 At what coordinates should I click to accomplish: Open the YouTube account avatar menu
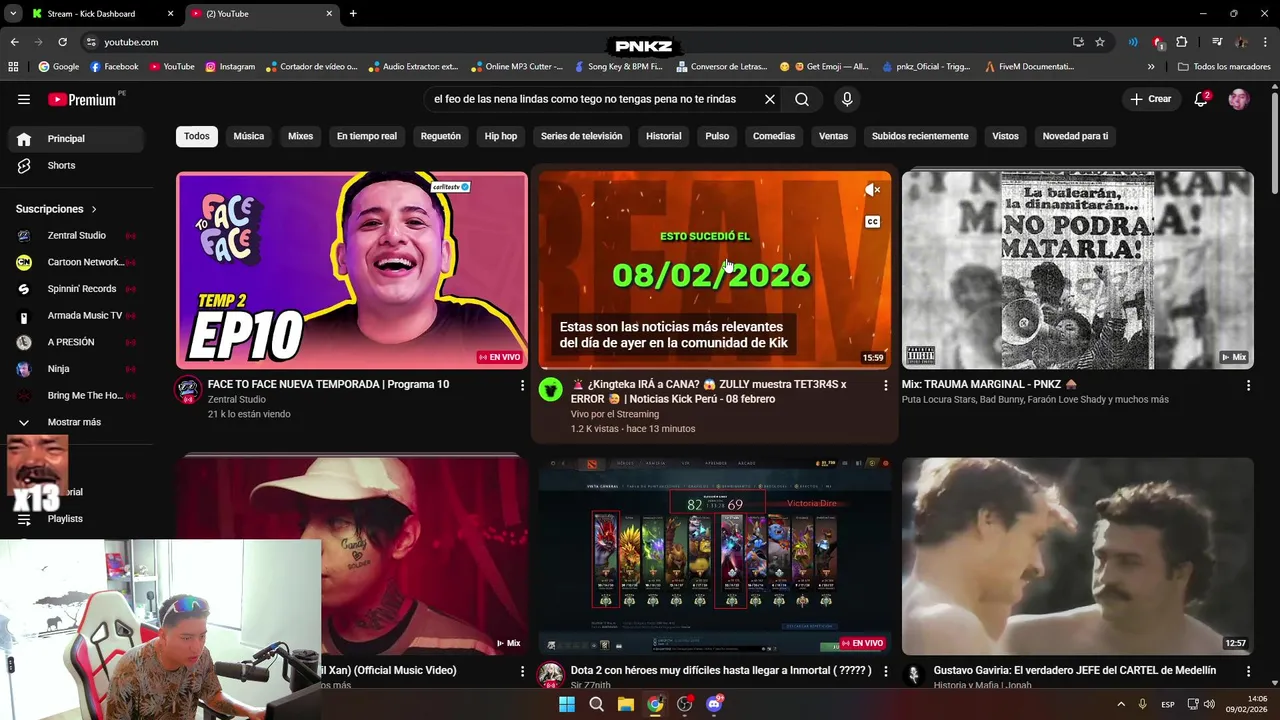click(x=1239, y=99)
